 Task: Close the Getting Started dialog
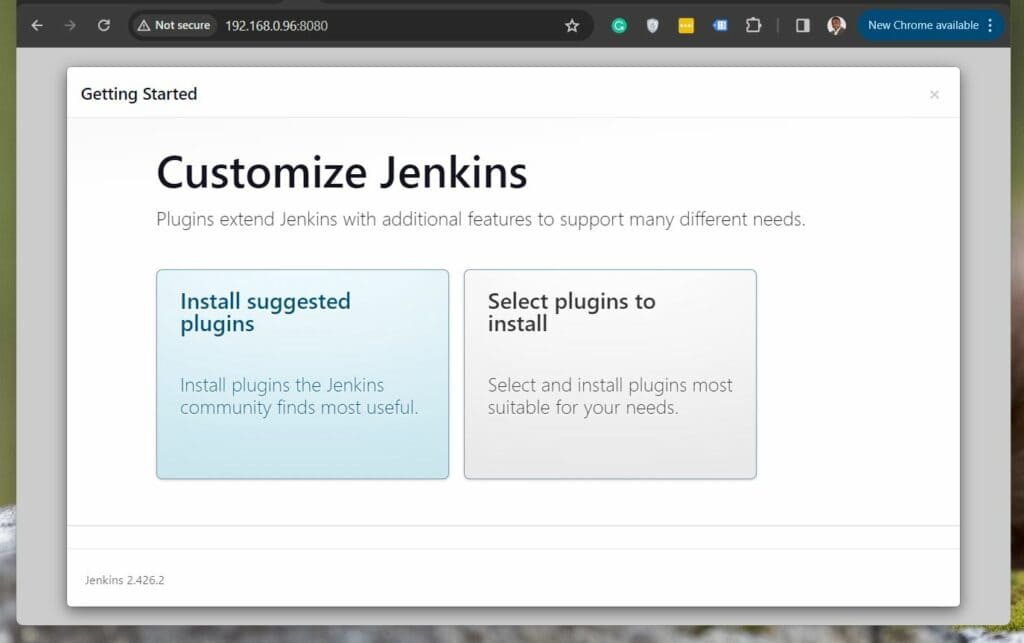click(x=935, y=95)
